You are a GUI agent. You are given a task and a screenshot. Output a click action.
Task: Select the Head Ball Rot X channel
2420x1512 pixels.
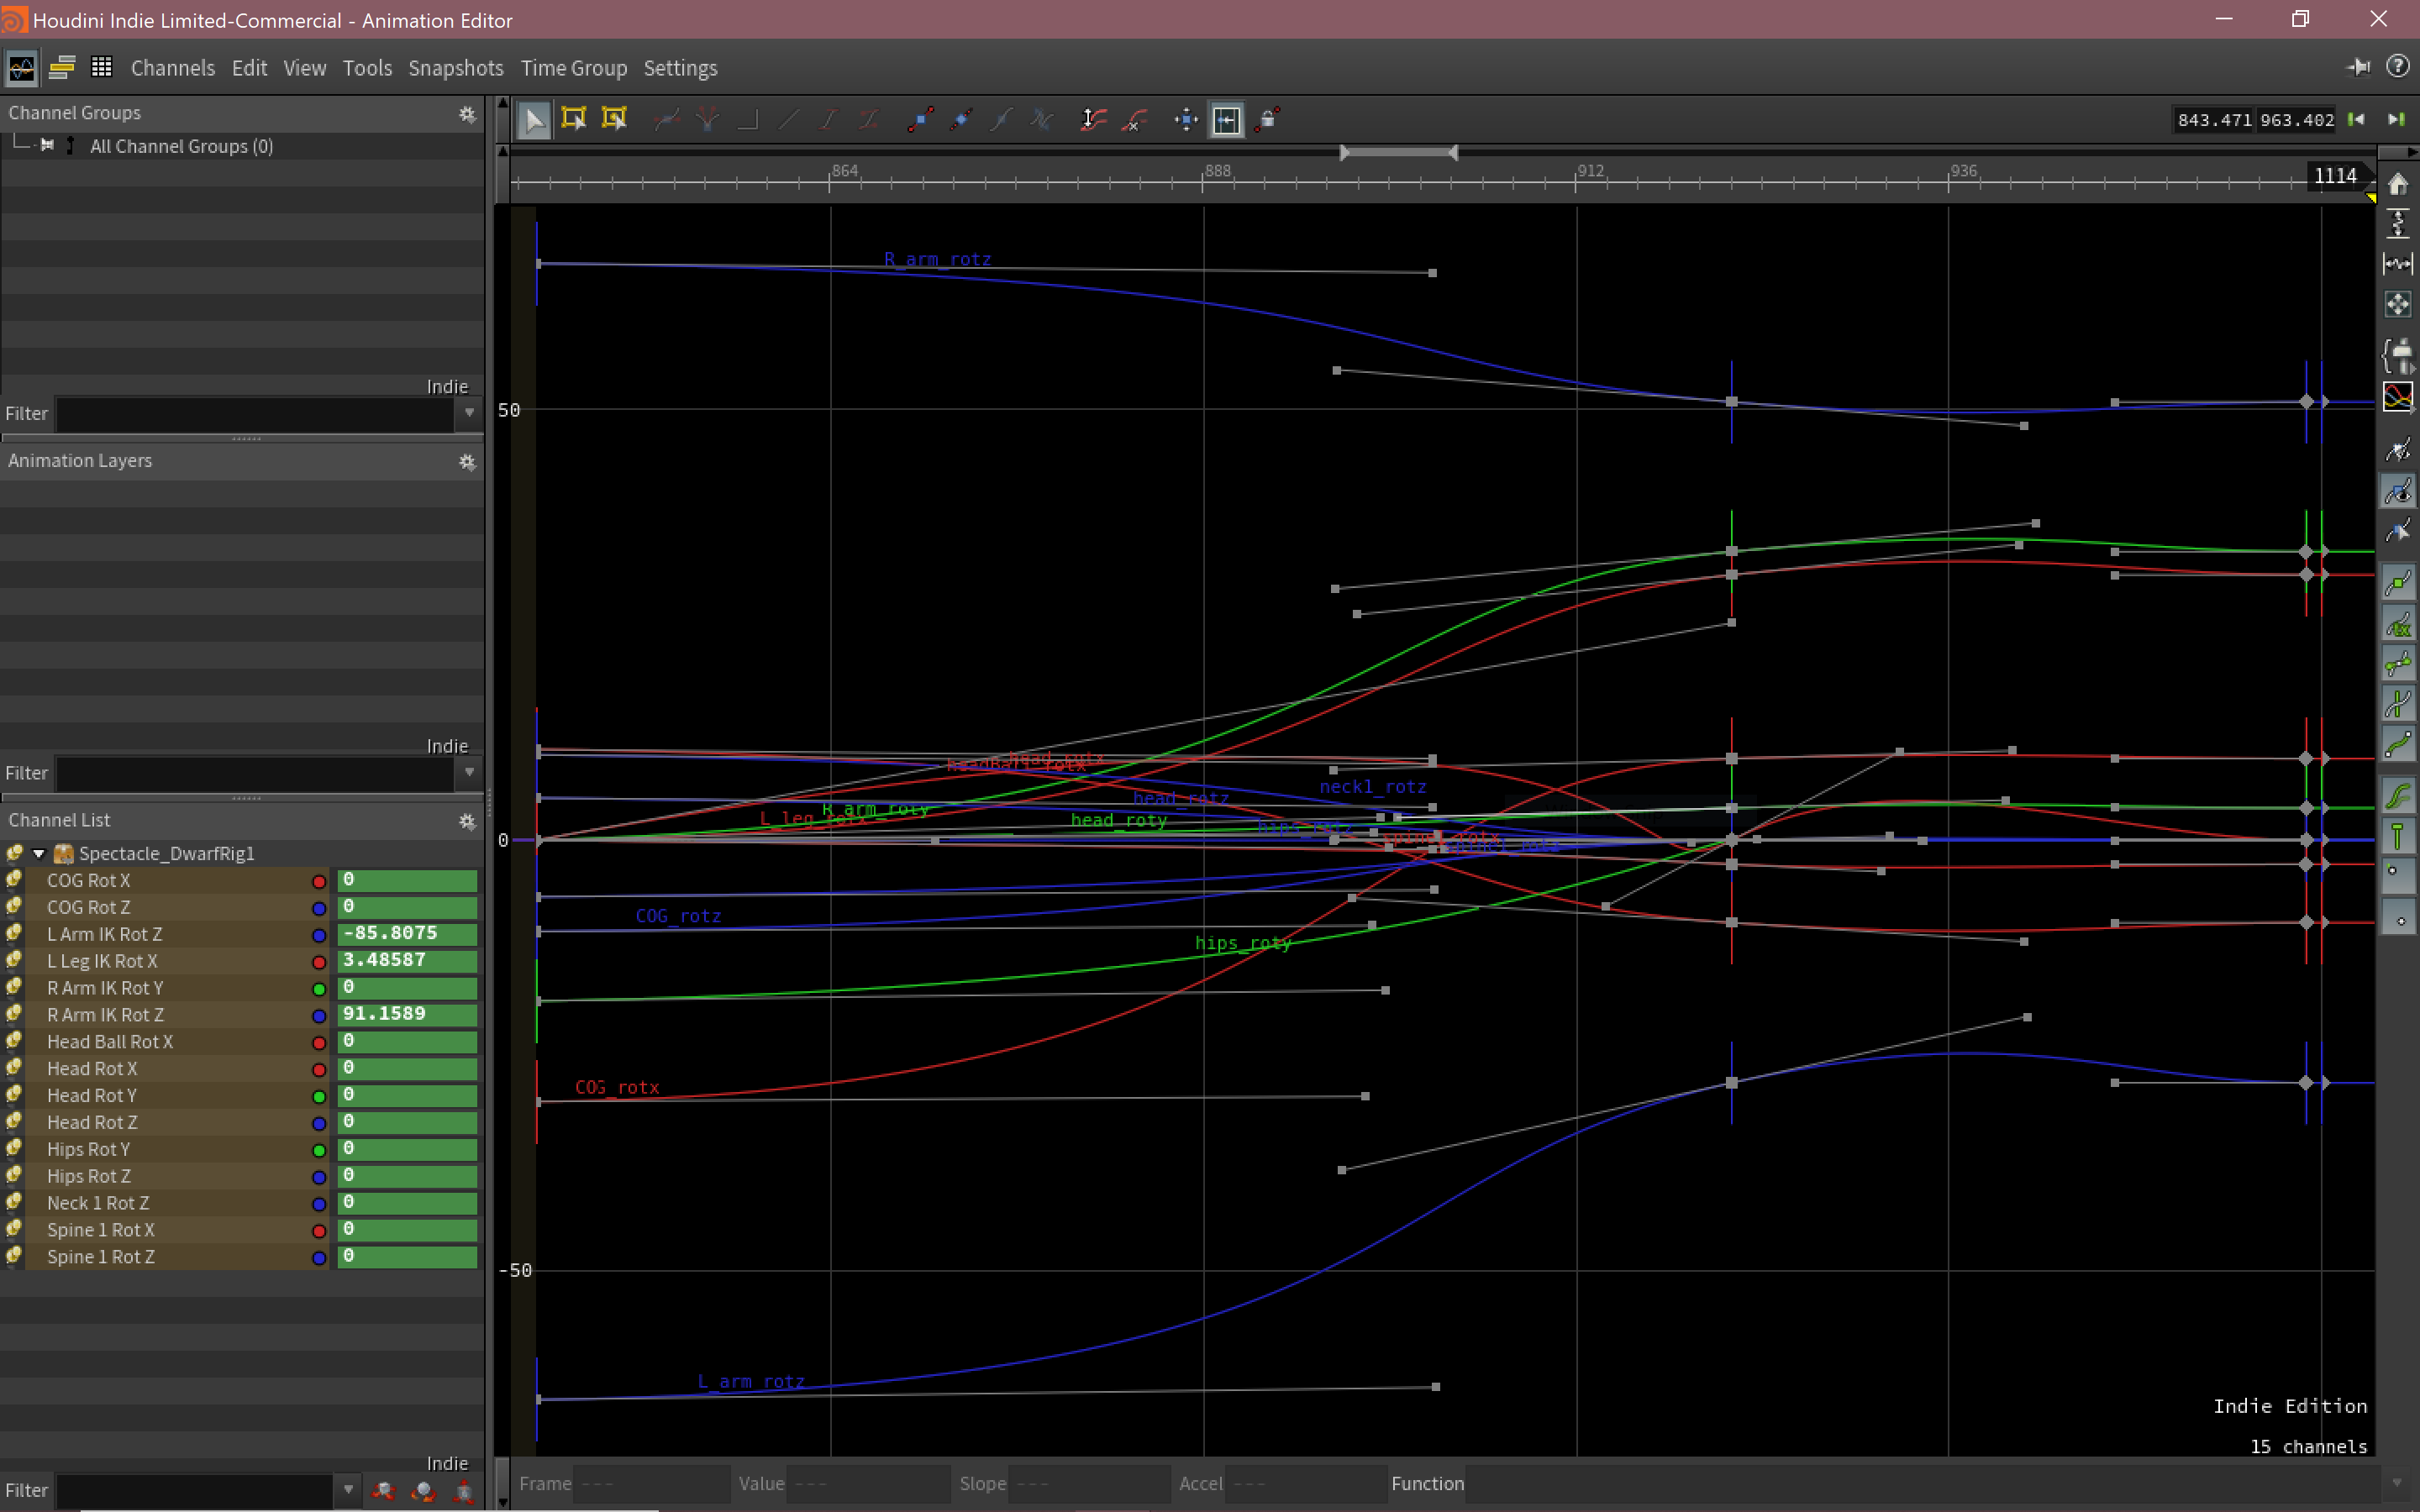pyautogui.click(x=110, y=1041)
